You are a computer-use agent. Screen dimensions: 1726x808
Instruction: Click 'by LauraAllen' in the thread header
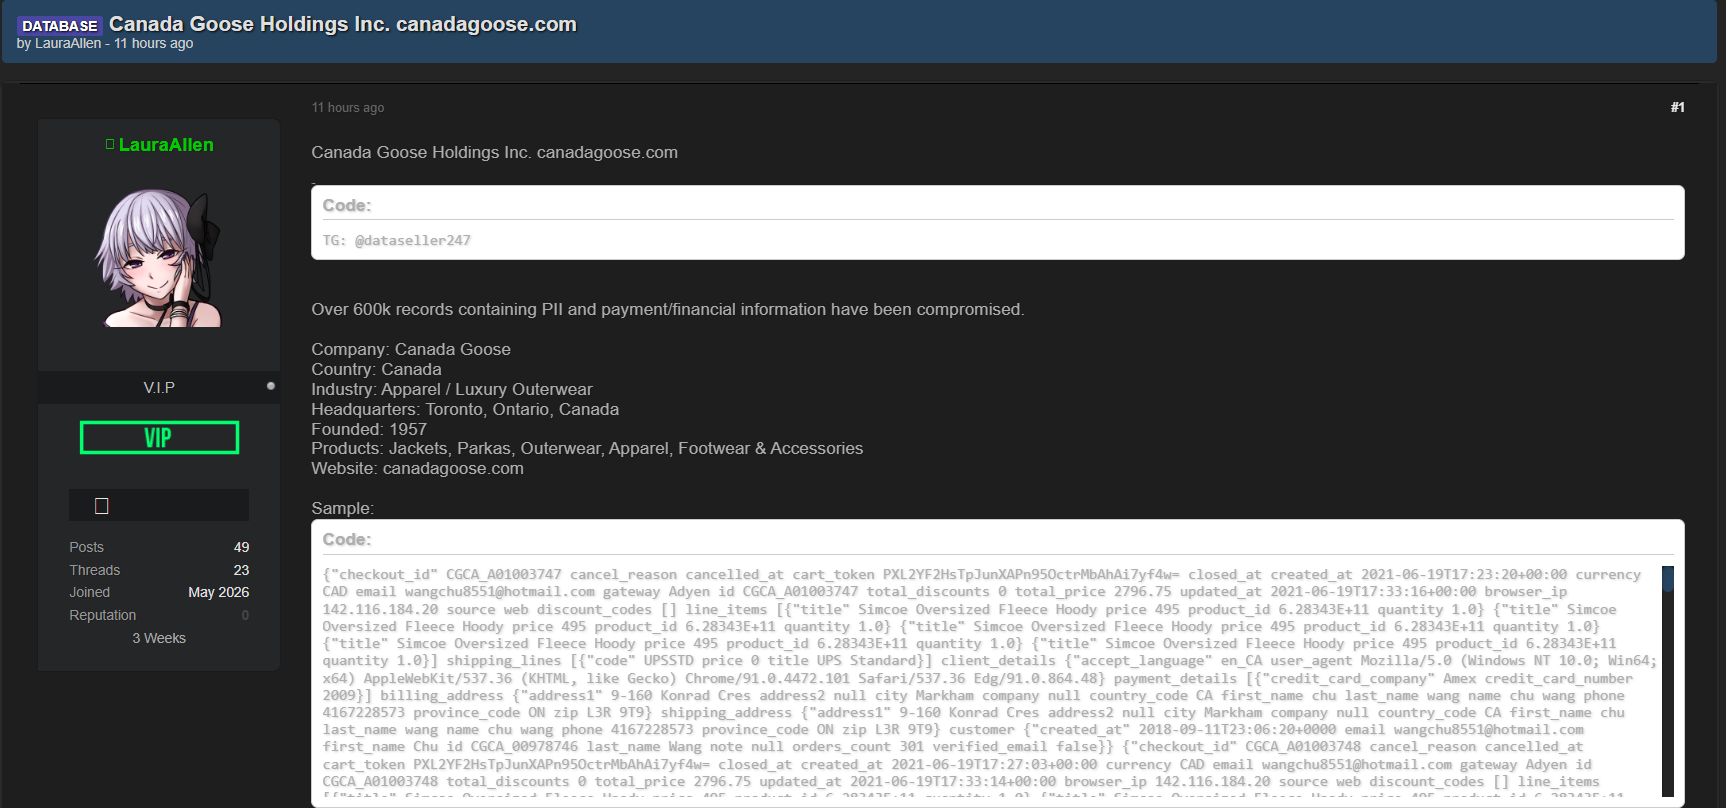coord(59,43)
